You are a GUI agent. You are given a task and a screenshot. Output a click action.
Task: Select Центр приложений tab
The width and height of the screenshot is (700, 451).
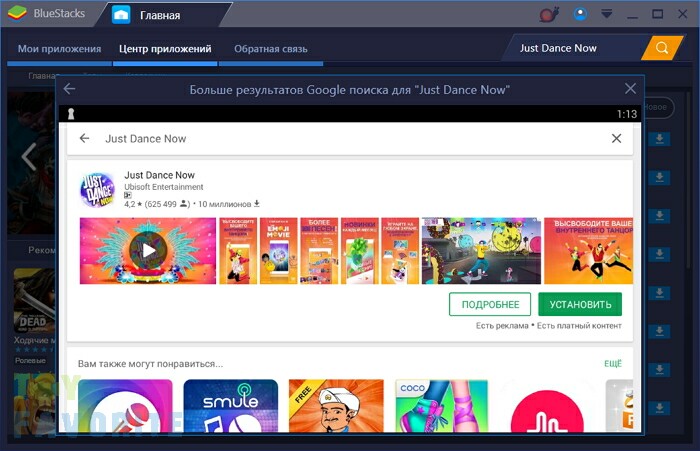[x=165, y=49]
